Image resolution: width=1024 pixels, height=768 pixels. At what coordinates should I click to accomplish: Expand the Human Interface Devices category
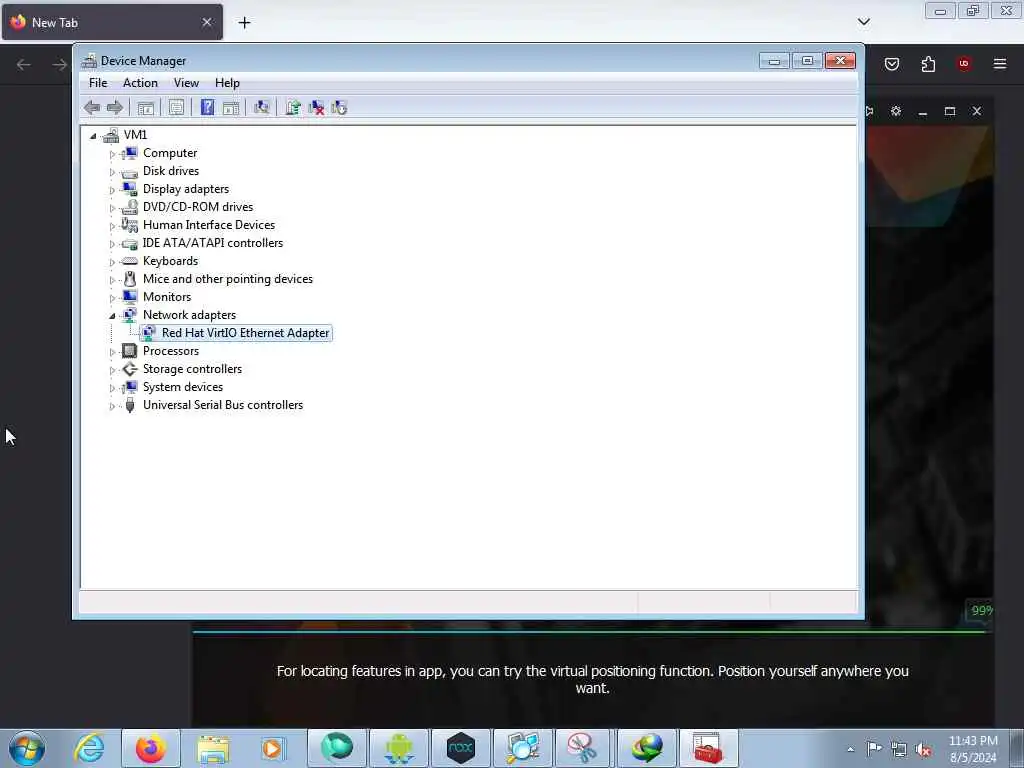coord(112,226)
